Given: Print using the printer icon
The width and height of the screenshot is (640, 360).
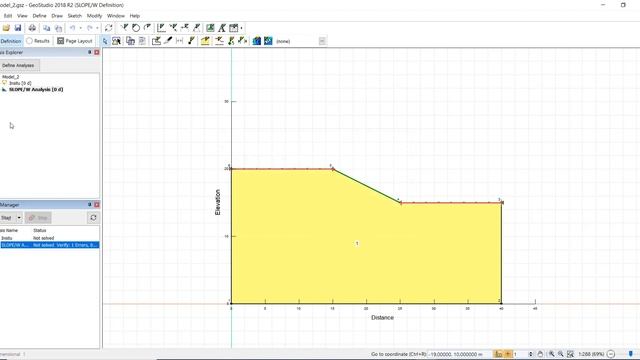Looking at the screenshot, I should coord(32,28).
